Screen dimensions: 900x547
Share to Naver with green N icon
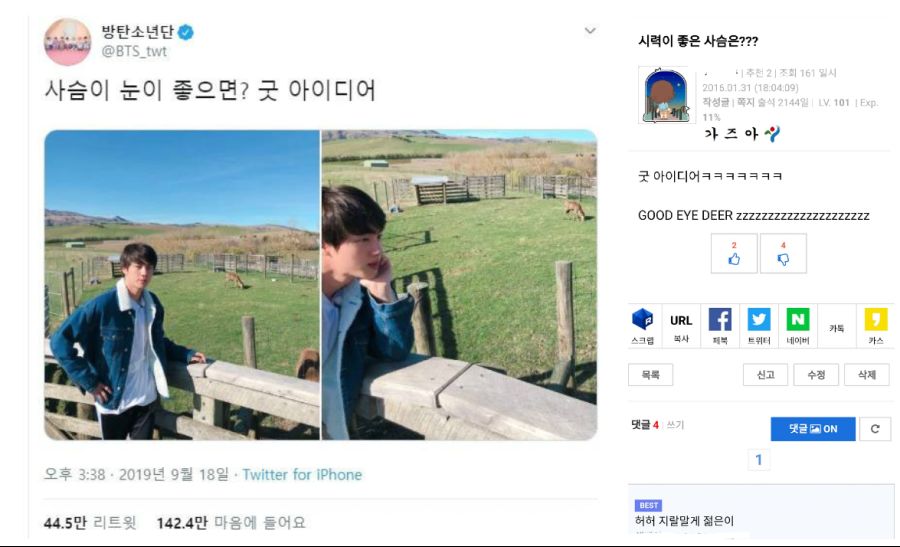tap(798, 326)
